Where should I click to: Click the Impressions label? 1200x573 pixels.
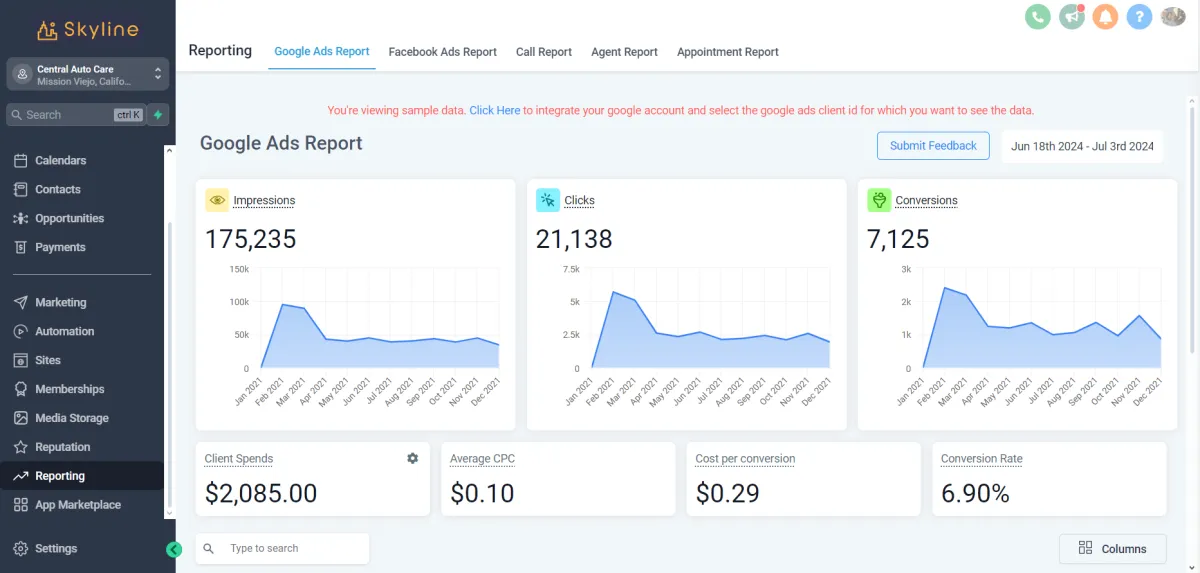click(264, 200)
